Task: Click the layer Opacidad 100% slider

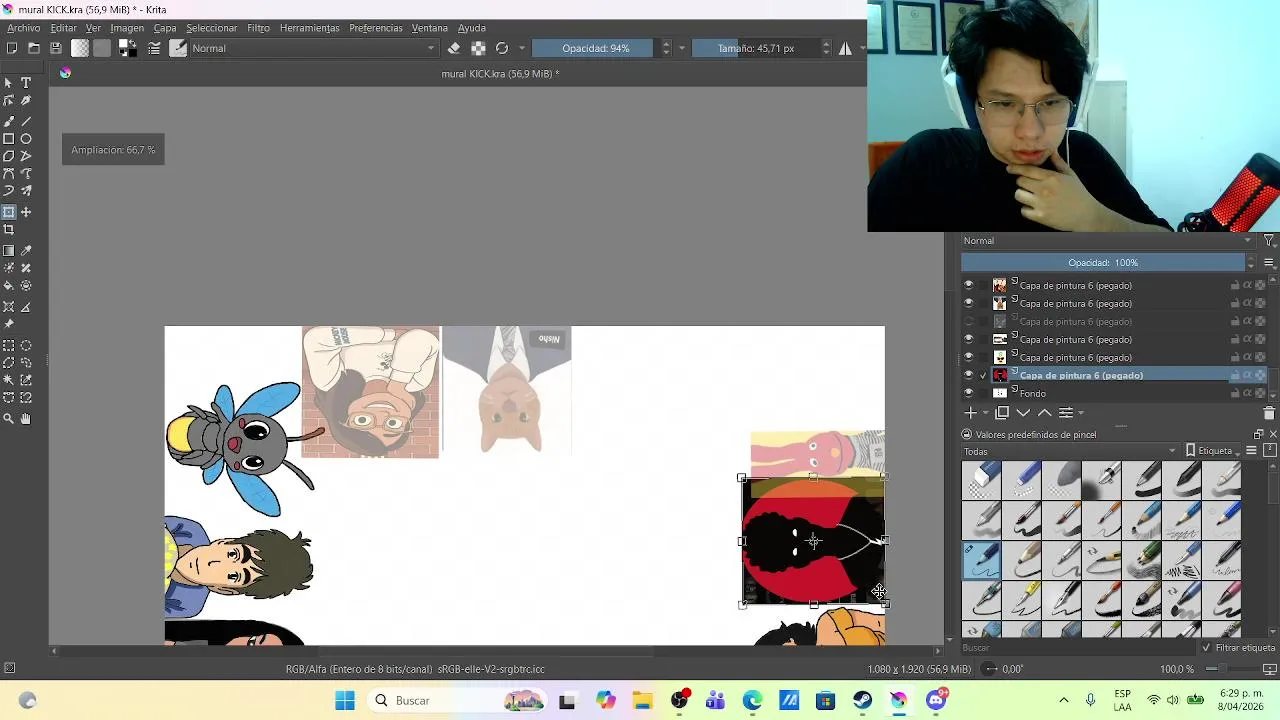Action: [x=1103, y=262]
